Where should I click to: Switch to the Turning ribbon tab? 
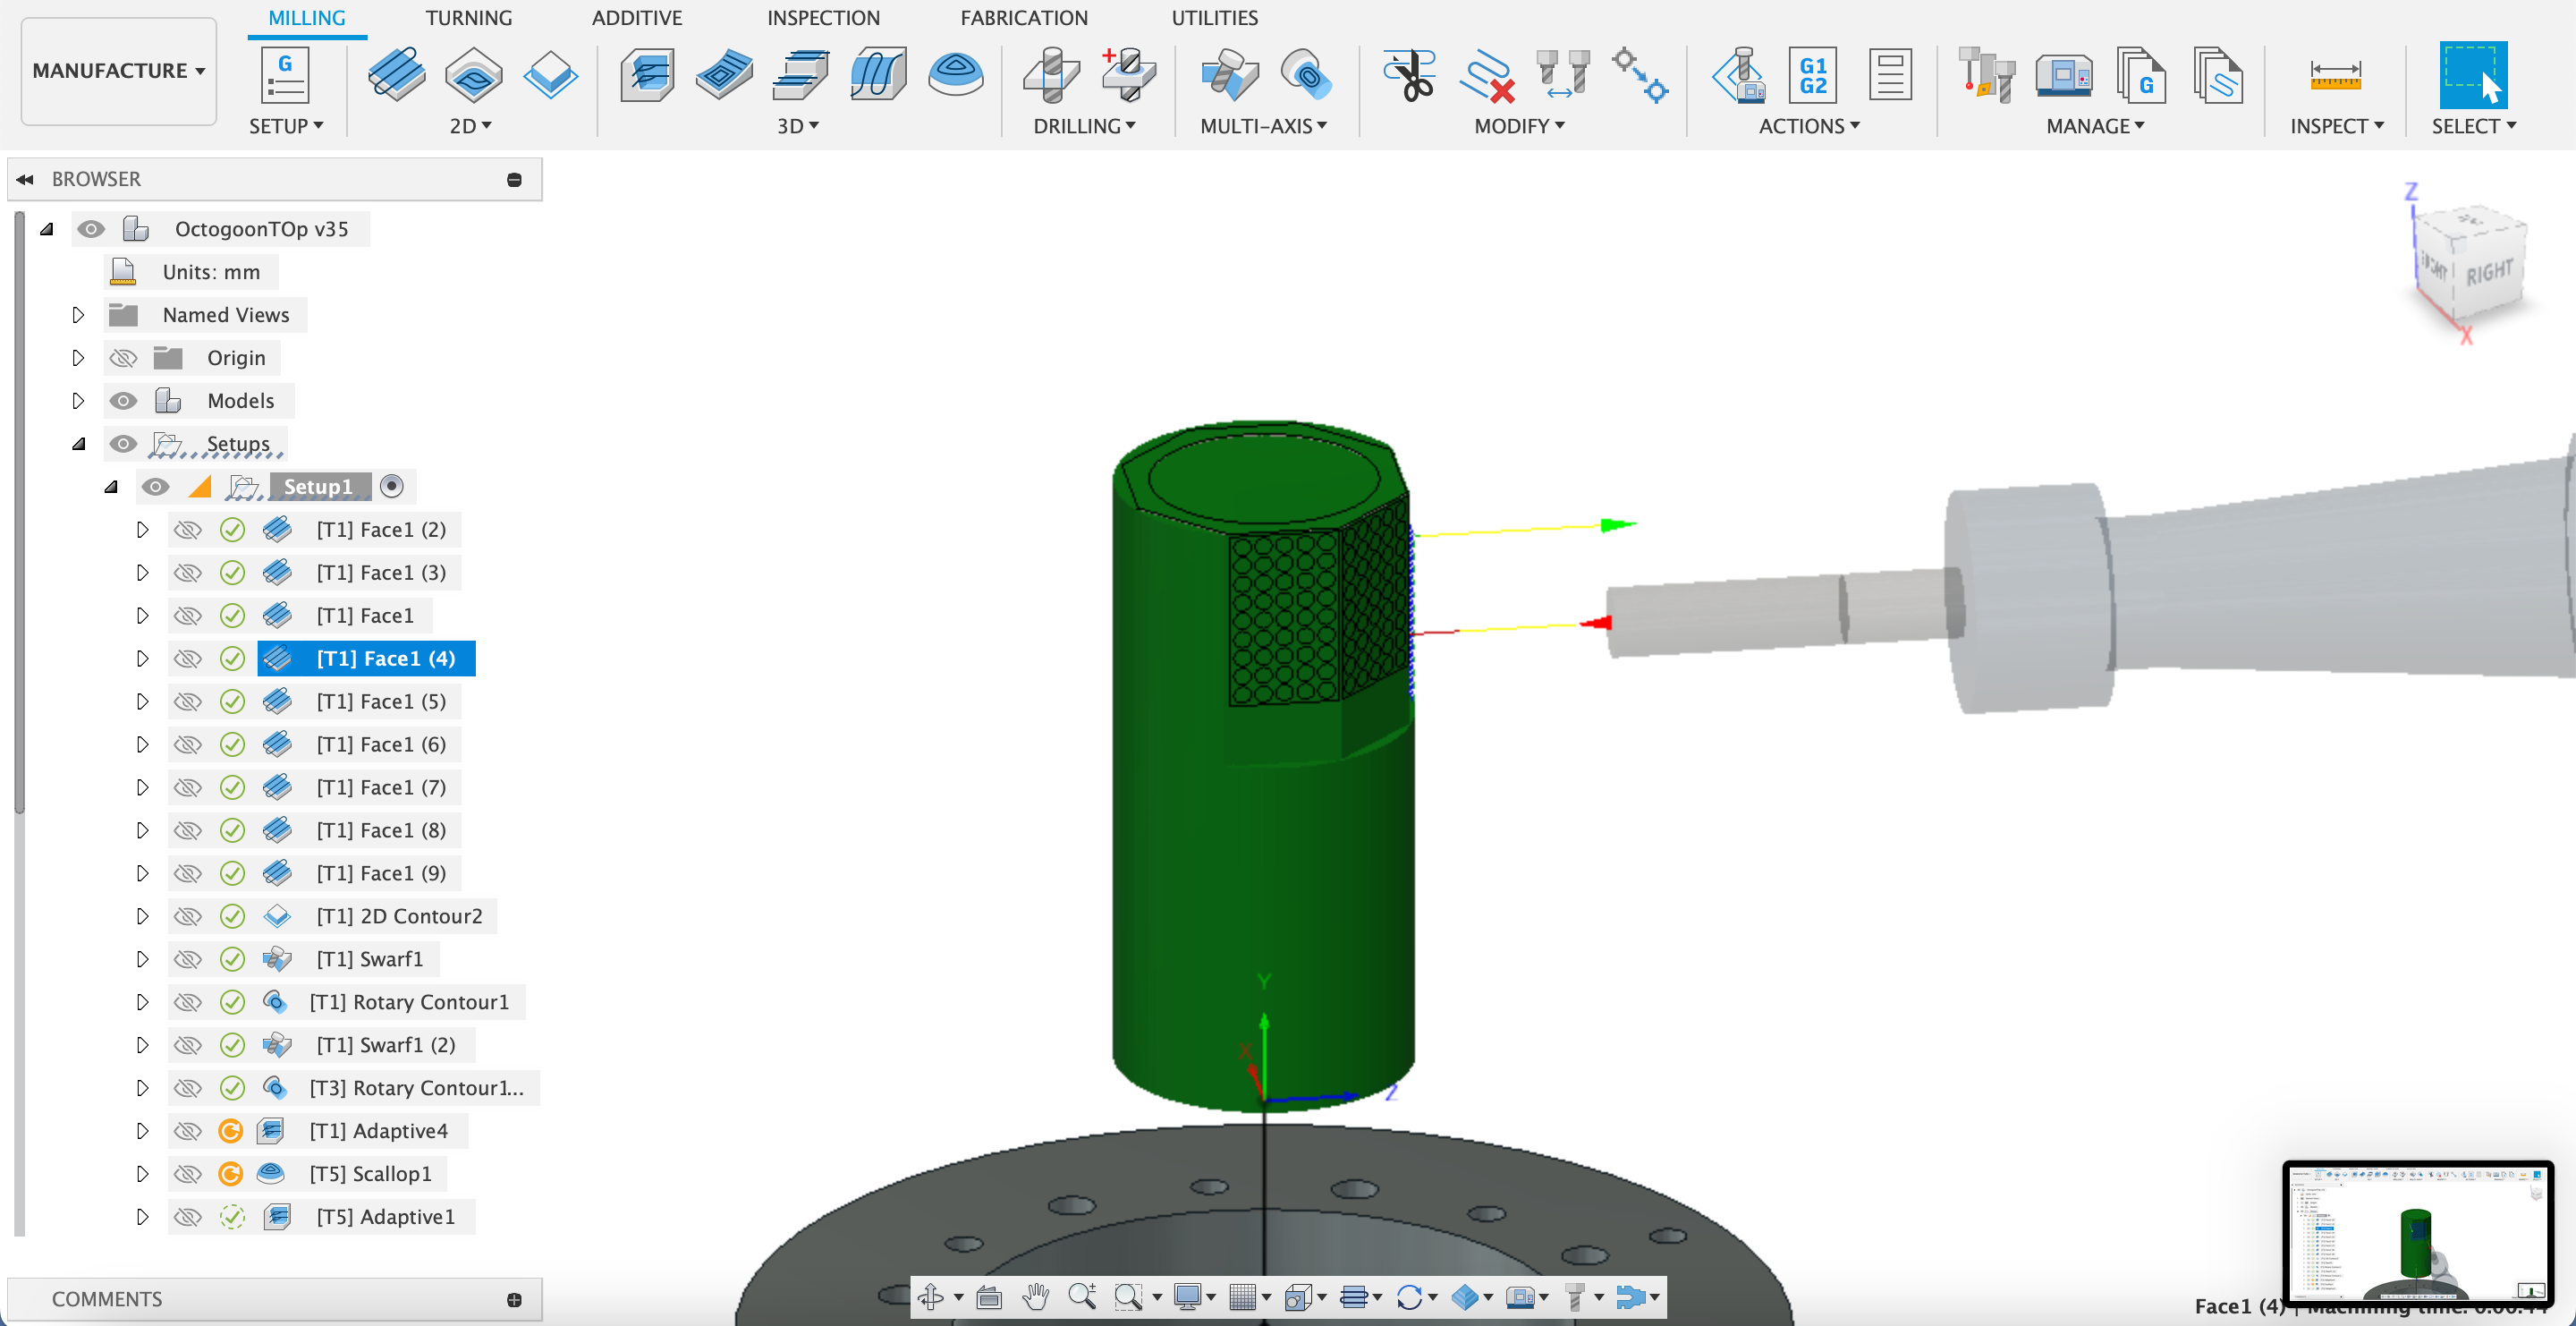[x=467, y=21]
